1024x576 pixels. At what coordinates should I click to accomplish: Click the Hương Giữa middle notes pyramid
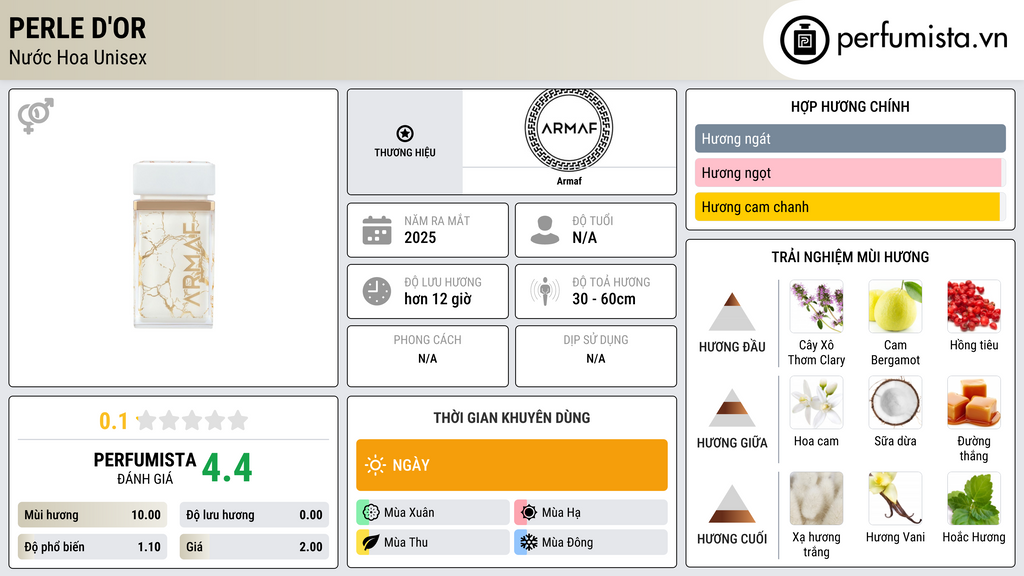click(732, 408)
